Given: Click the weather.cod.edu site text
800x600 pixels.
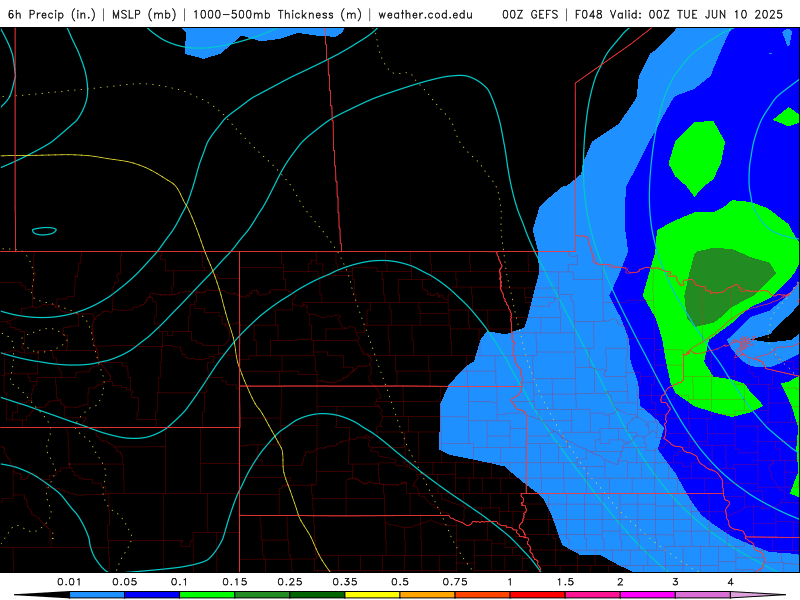Looking at the screenshot, I should (x=425, y=14).
